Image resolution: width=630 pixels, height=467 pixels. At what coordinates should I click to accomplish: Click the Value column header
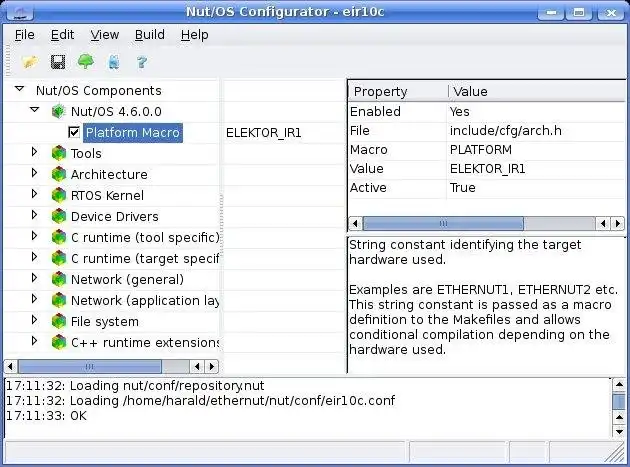pos(537,92)
